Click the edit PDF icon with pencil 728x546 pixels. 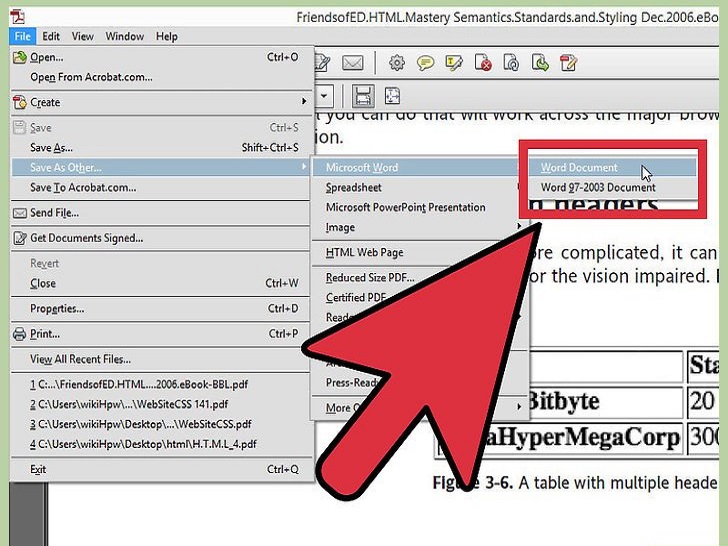[568, 63]
